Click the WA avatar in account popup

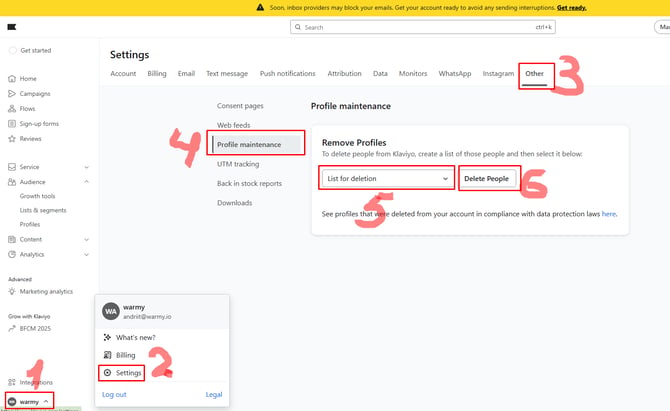pos(111,311)
